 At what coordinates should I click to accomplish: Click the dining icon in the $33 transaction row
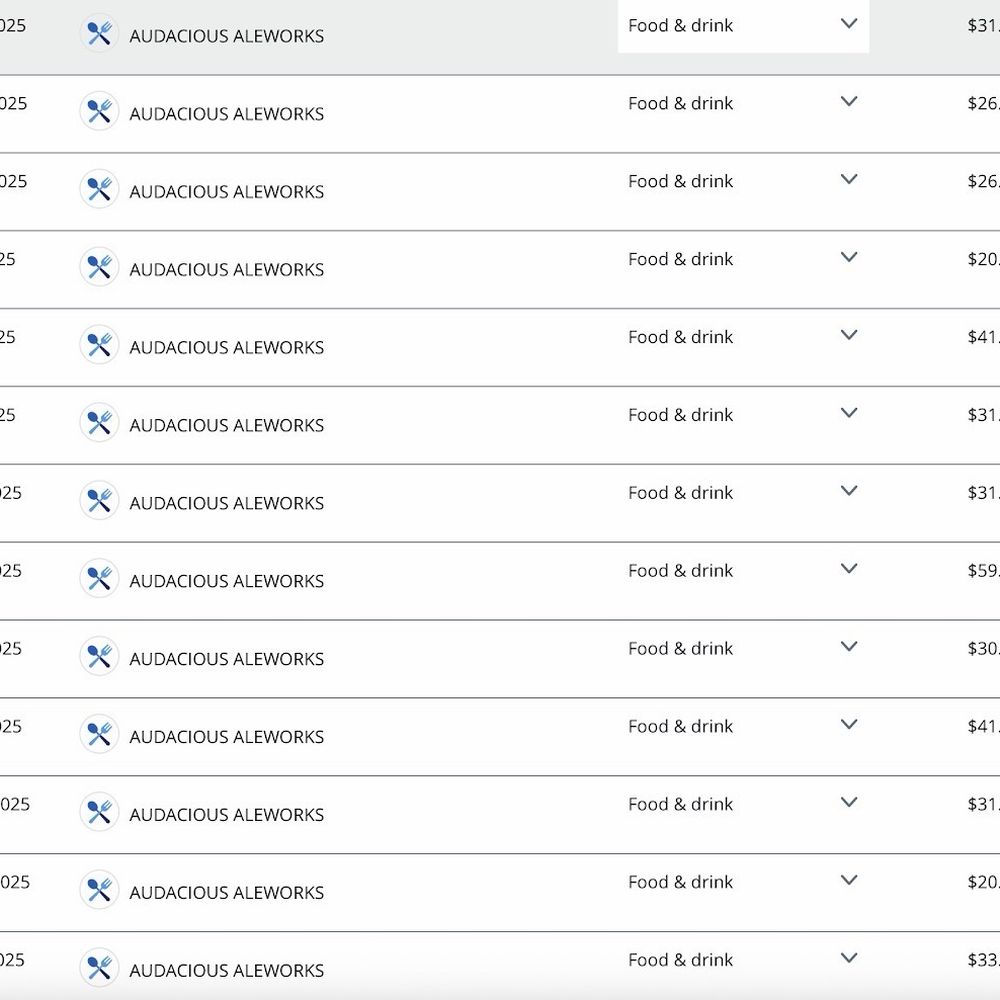(x=99, y=967)
